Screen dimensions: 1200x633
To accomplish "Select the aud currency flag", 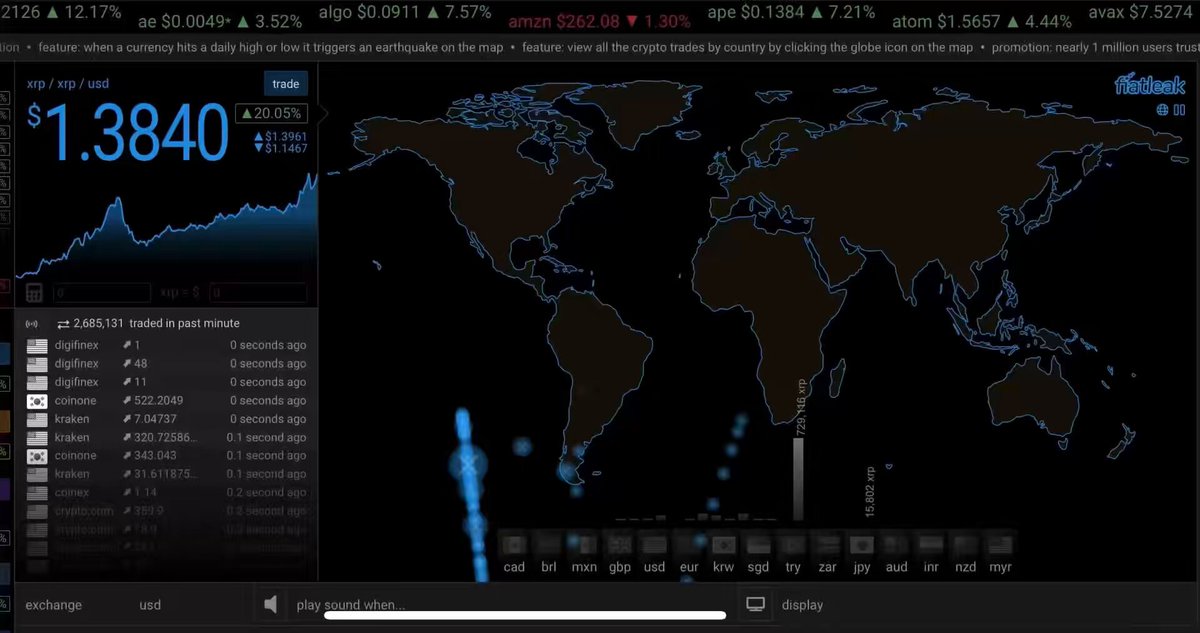I will (897, 546).
